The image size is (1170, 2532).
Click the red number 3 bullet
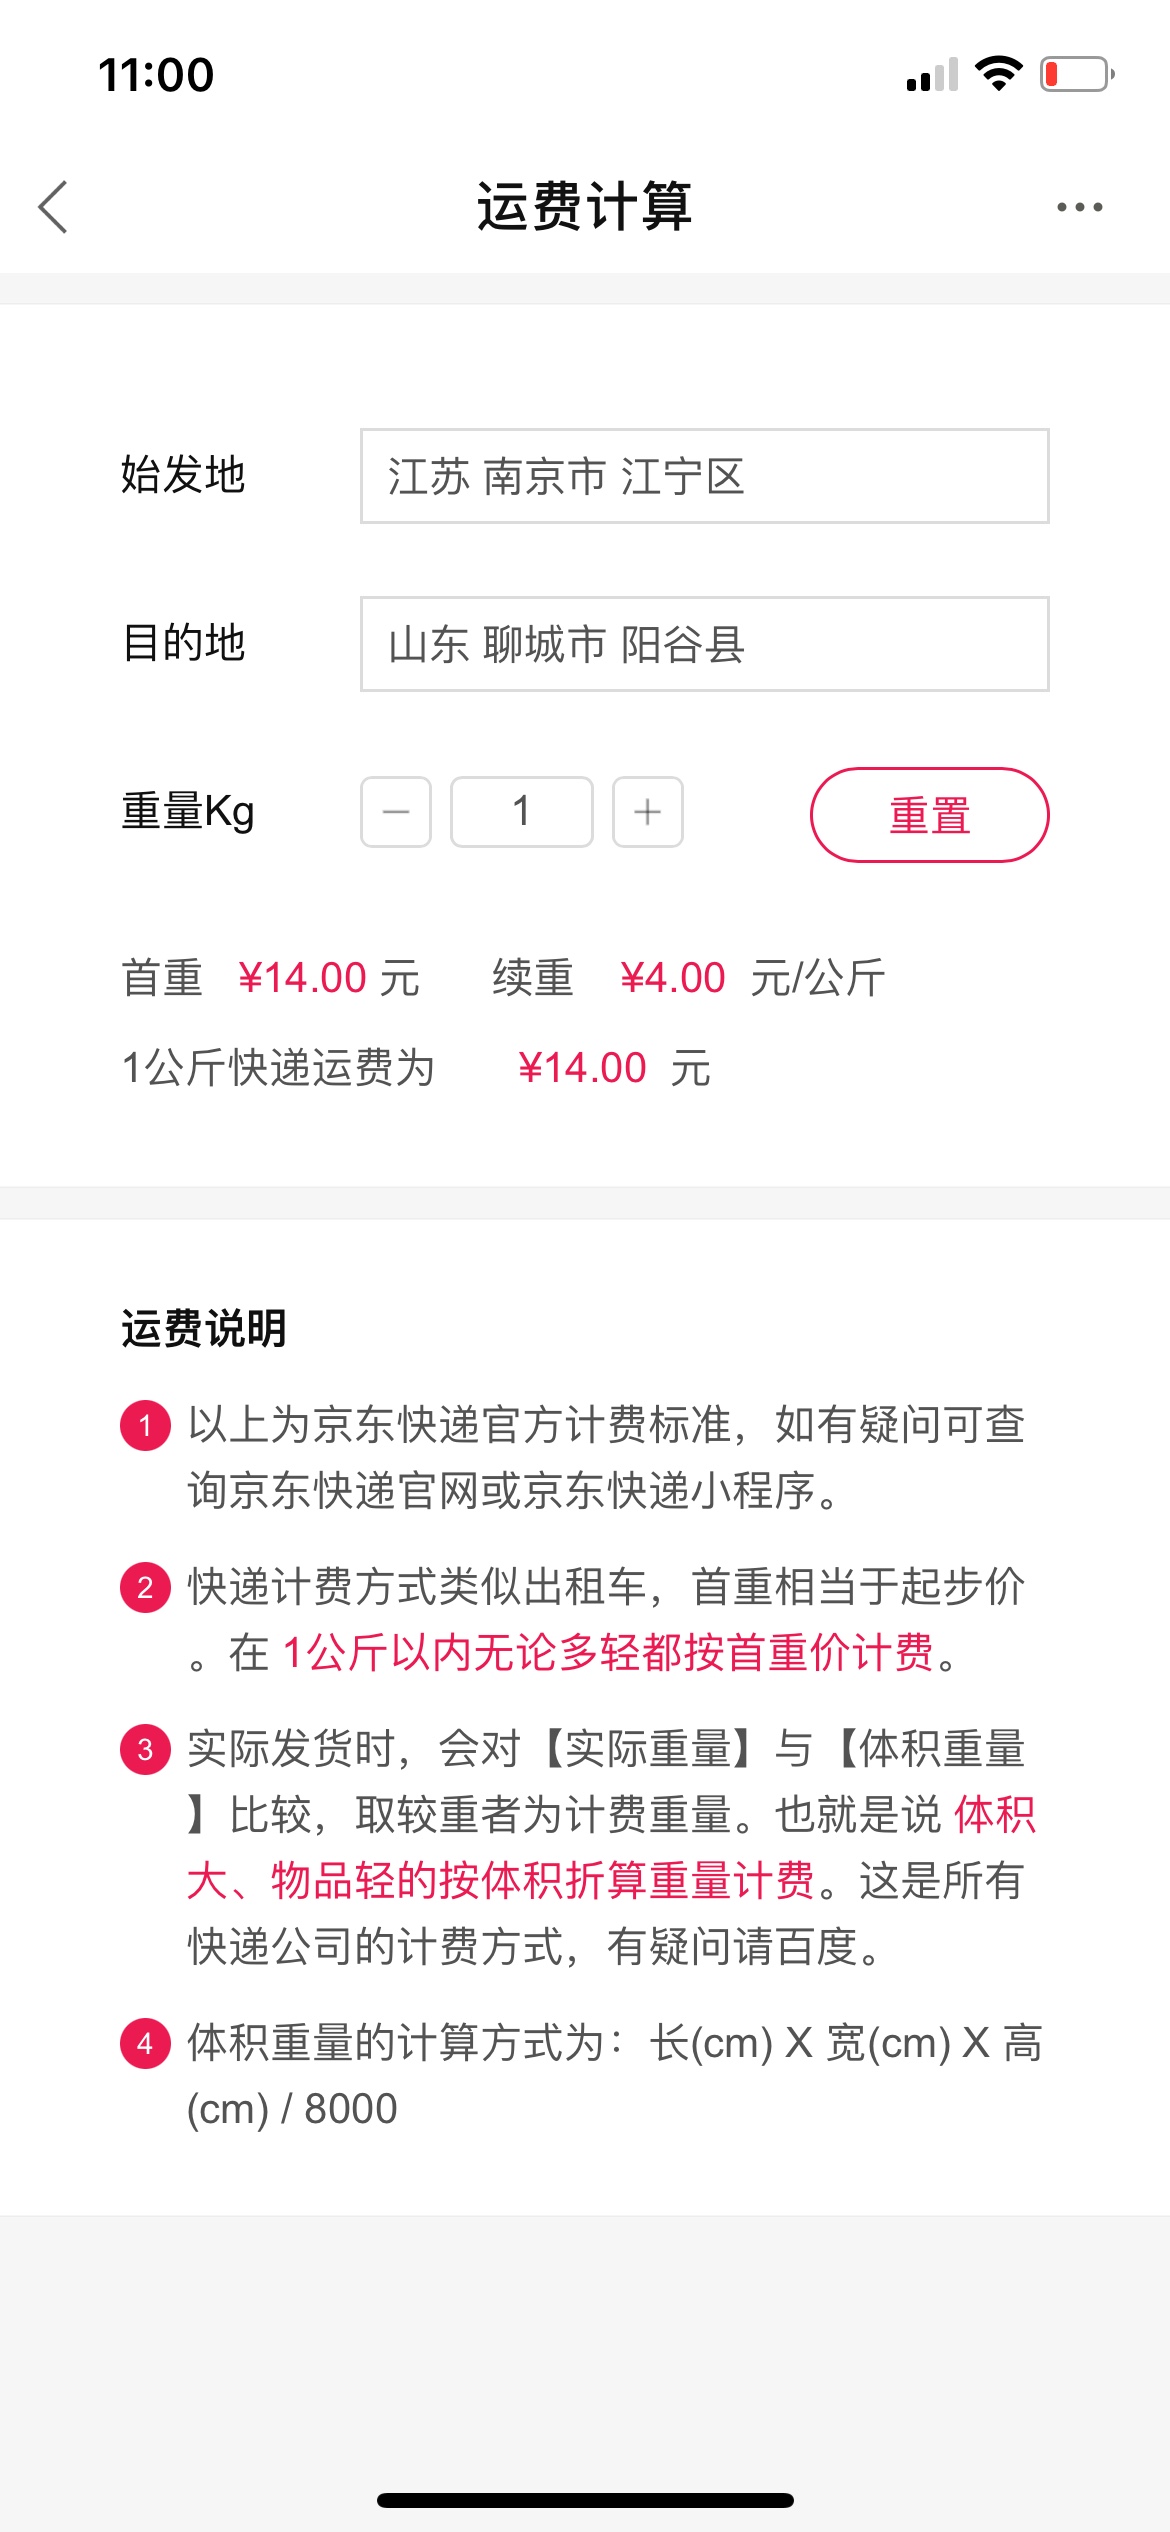point(145,1749)
